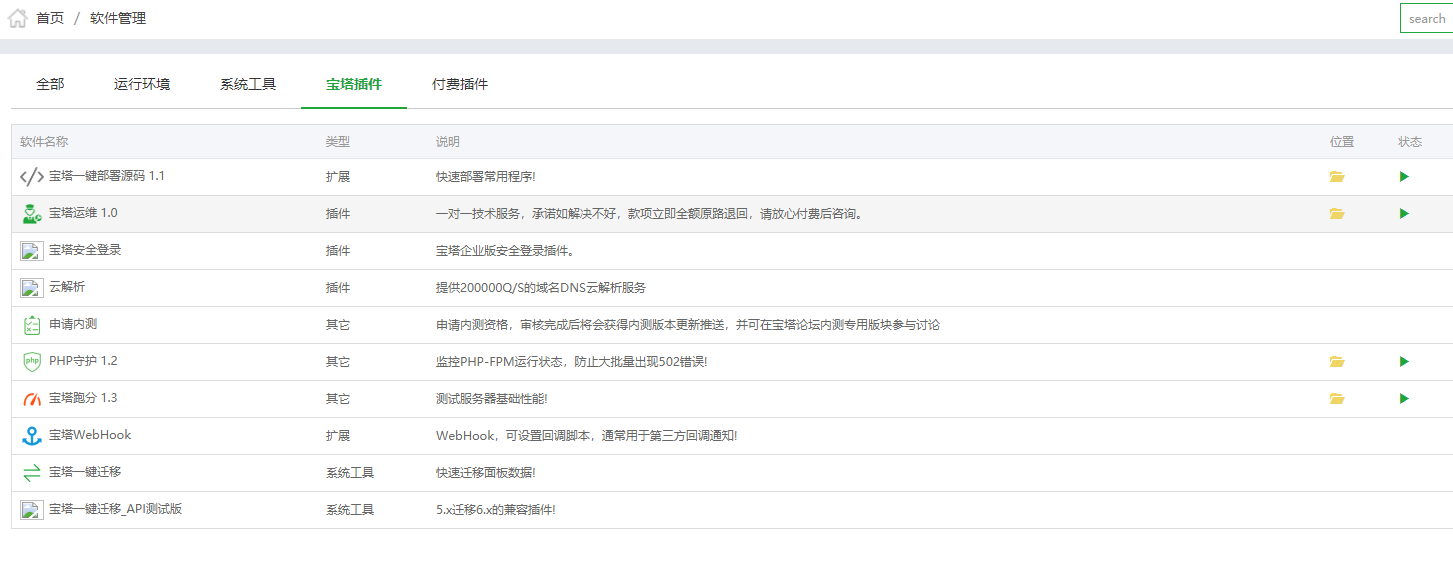1453x568 pixels.
Task: Toggle status play button for PHP守护
Action: point(1404,362)
